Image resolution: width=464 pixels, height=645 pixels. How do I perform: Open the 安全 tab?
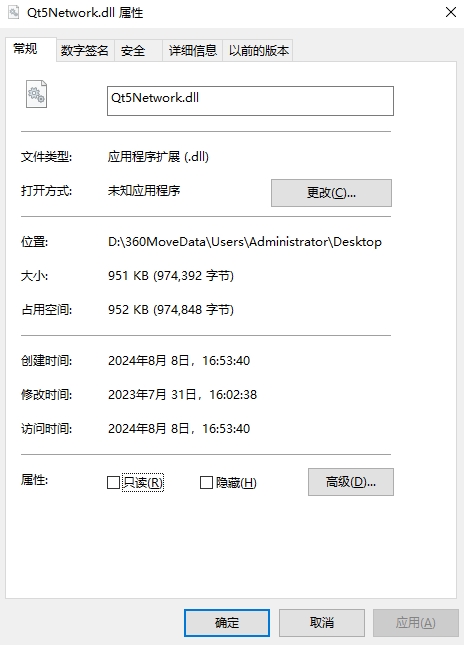pyautogui.click(x=138, y=51)
